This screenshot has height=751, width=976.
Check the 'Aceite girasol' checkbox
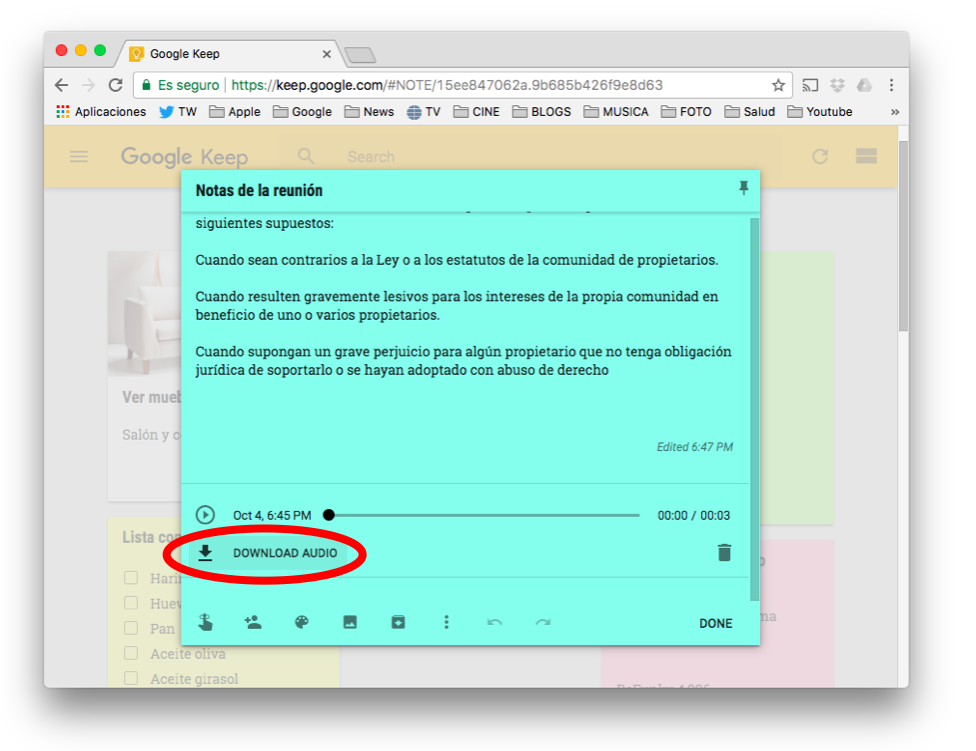coord(131,678)
